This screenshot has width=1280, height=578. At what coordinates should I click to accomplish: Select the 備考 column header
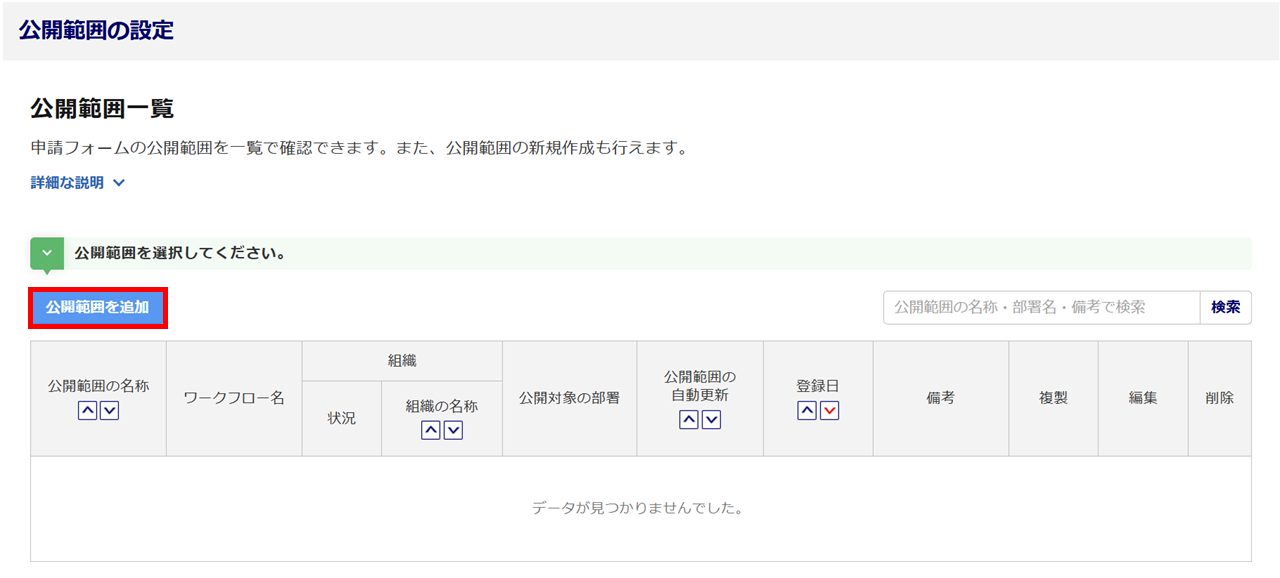(x=940, y=398)
